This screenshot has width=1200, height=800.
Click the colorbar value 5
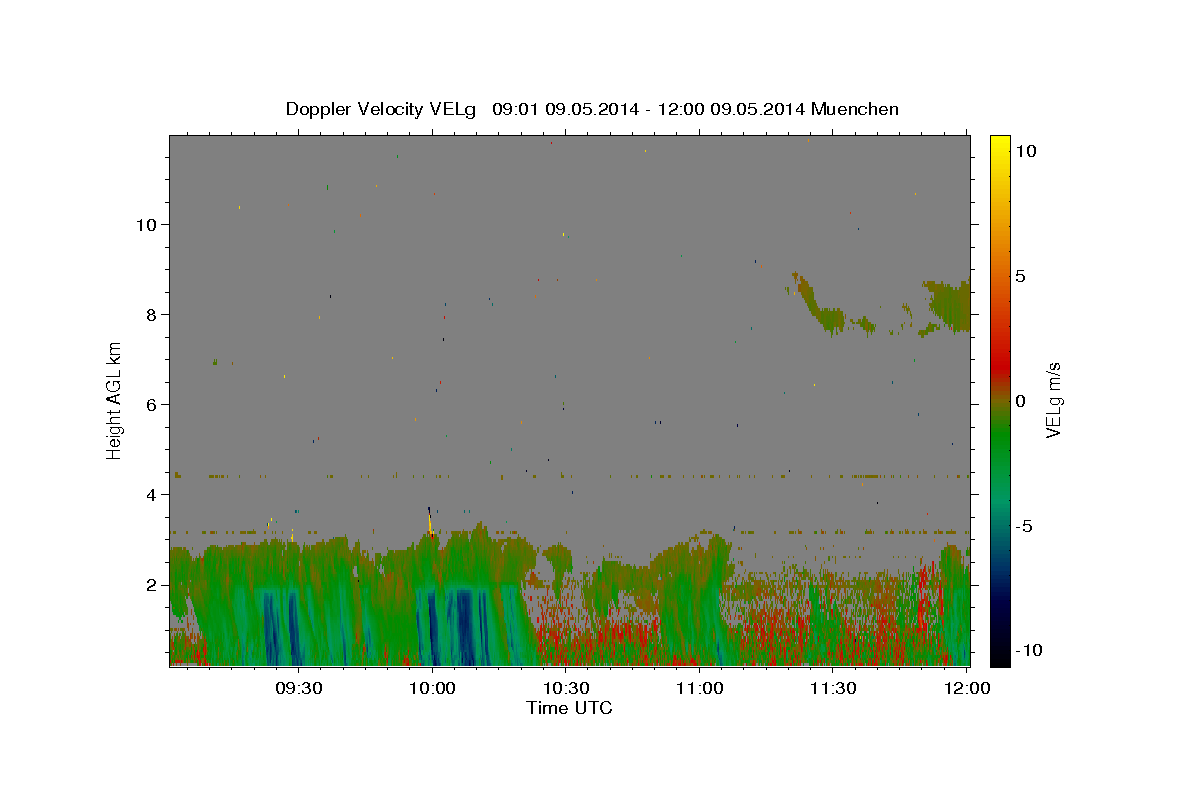pyautogui.click(x=1020, y=276)
